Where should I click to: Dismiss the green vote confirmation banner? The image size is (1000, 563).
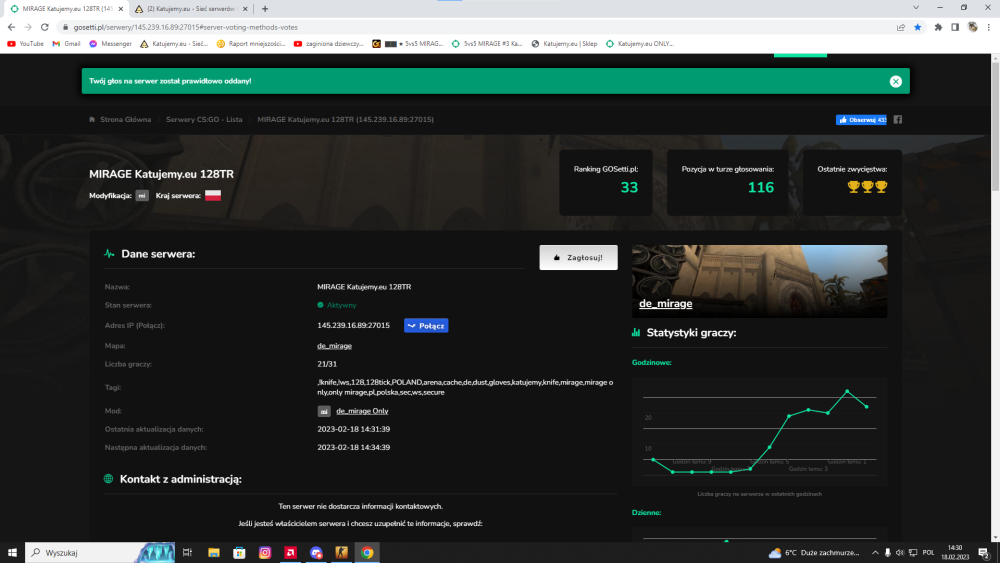pyautogui.click(x=895, y=81)
